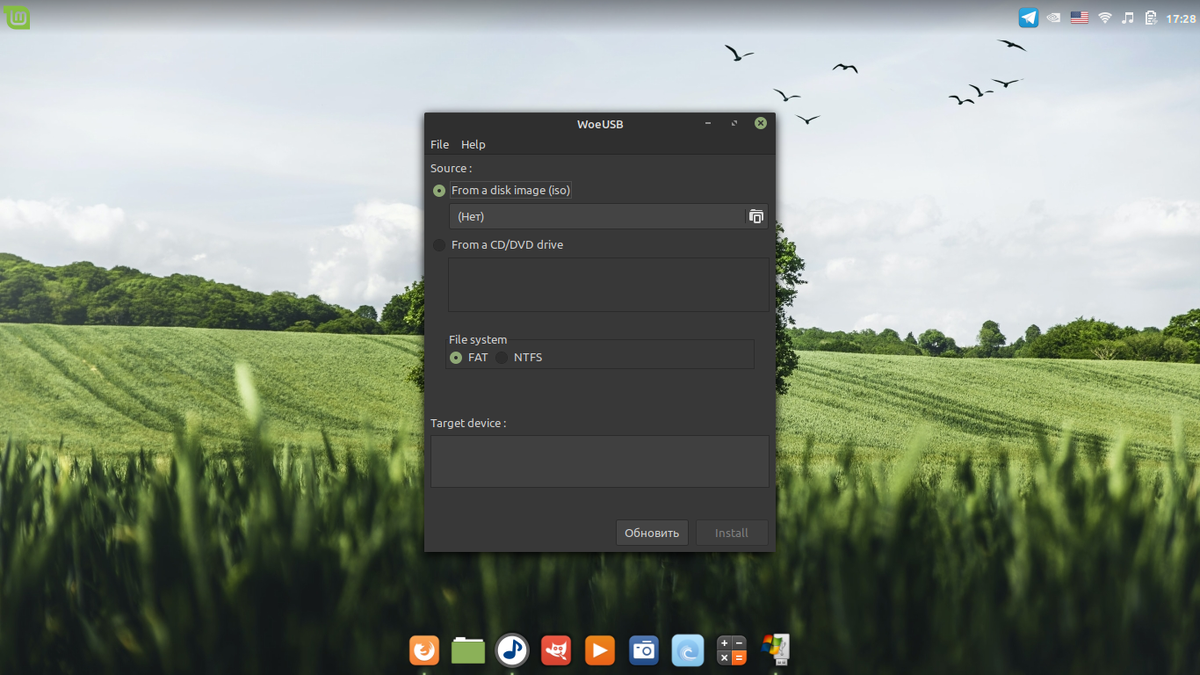
Task: Open the green Files folder in dock
Action: click(468, 650)
